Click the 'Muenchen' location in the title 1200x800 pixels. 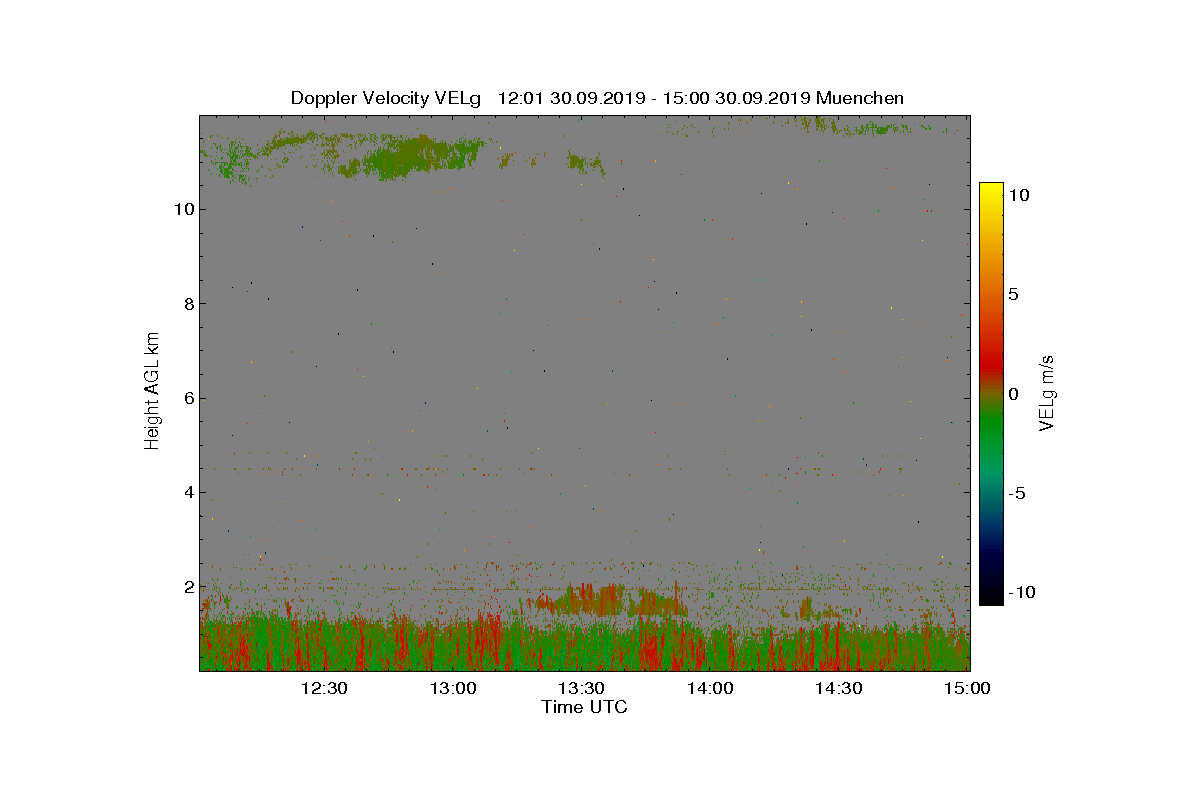click(x=860, y=98)
